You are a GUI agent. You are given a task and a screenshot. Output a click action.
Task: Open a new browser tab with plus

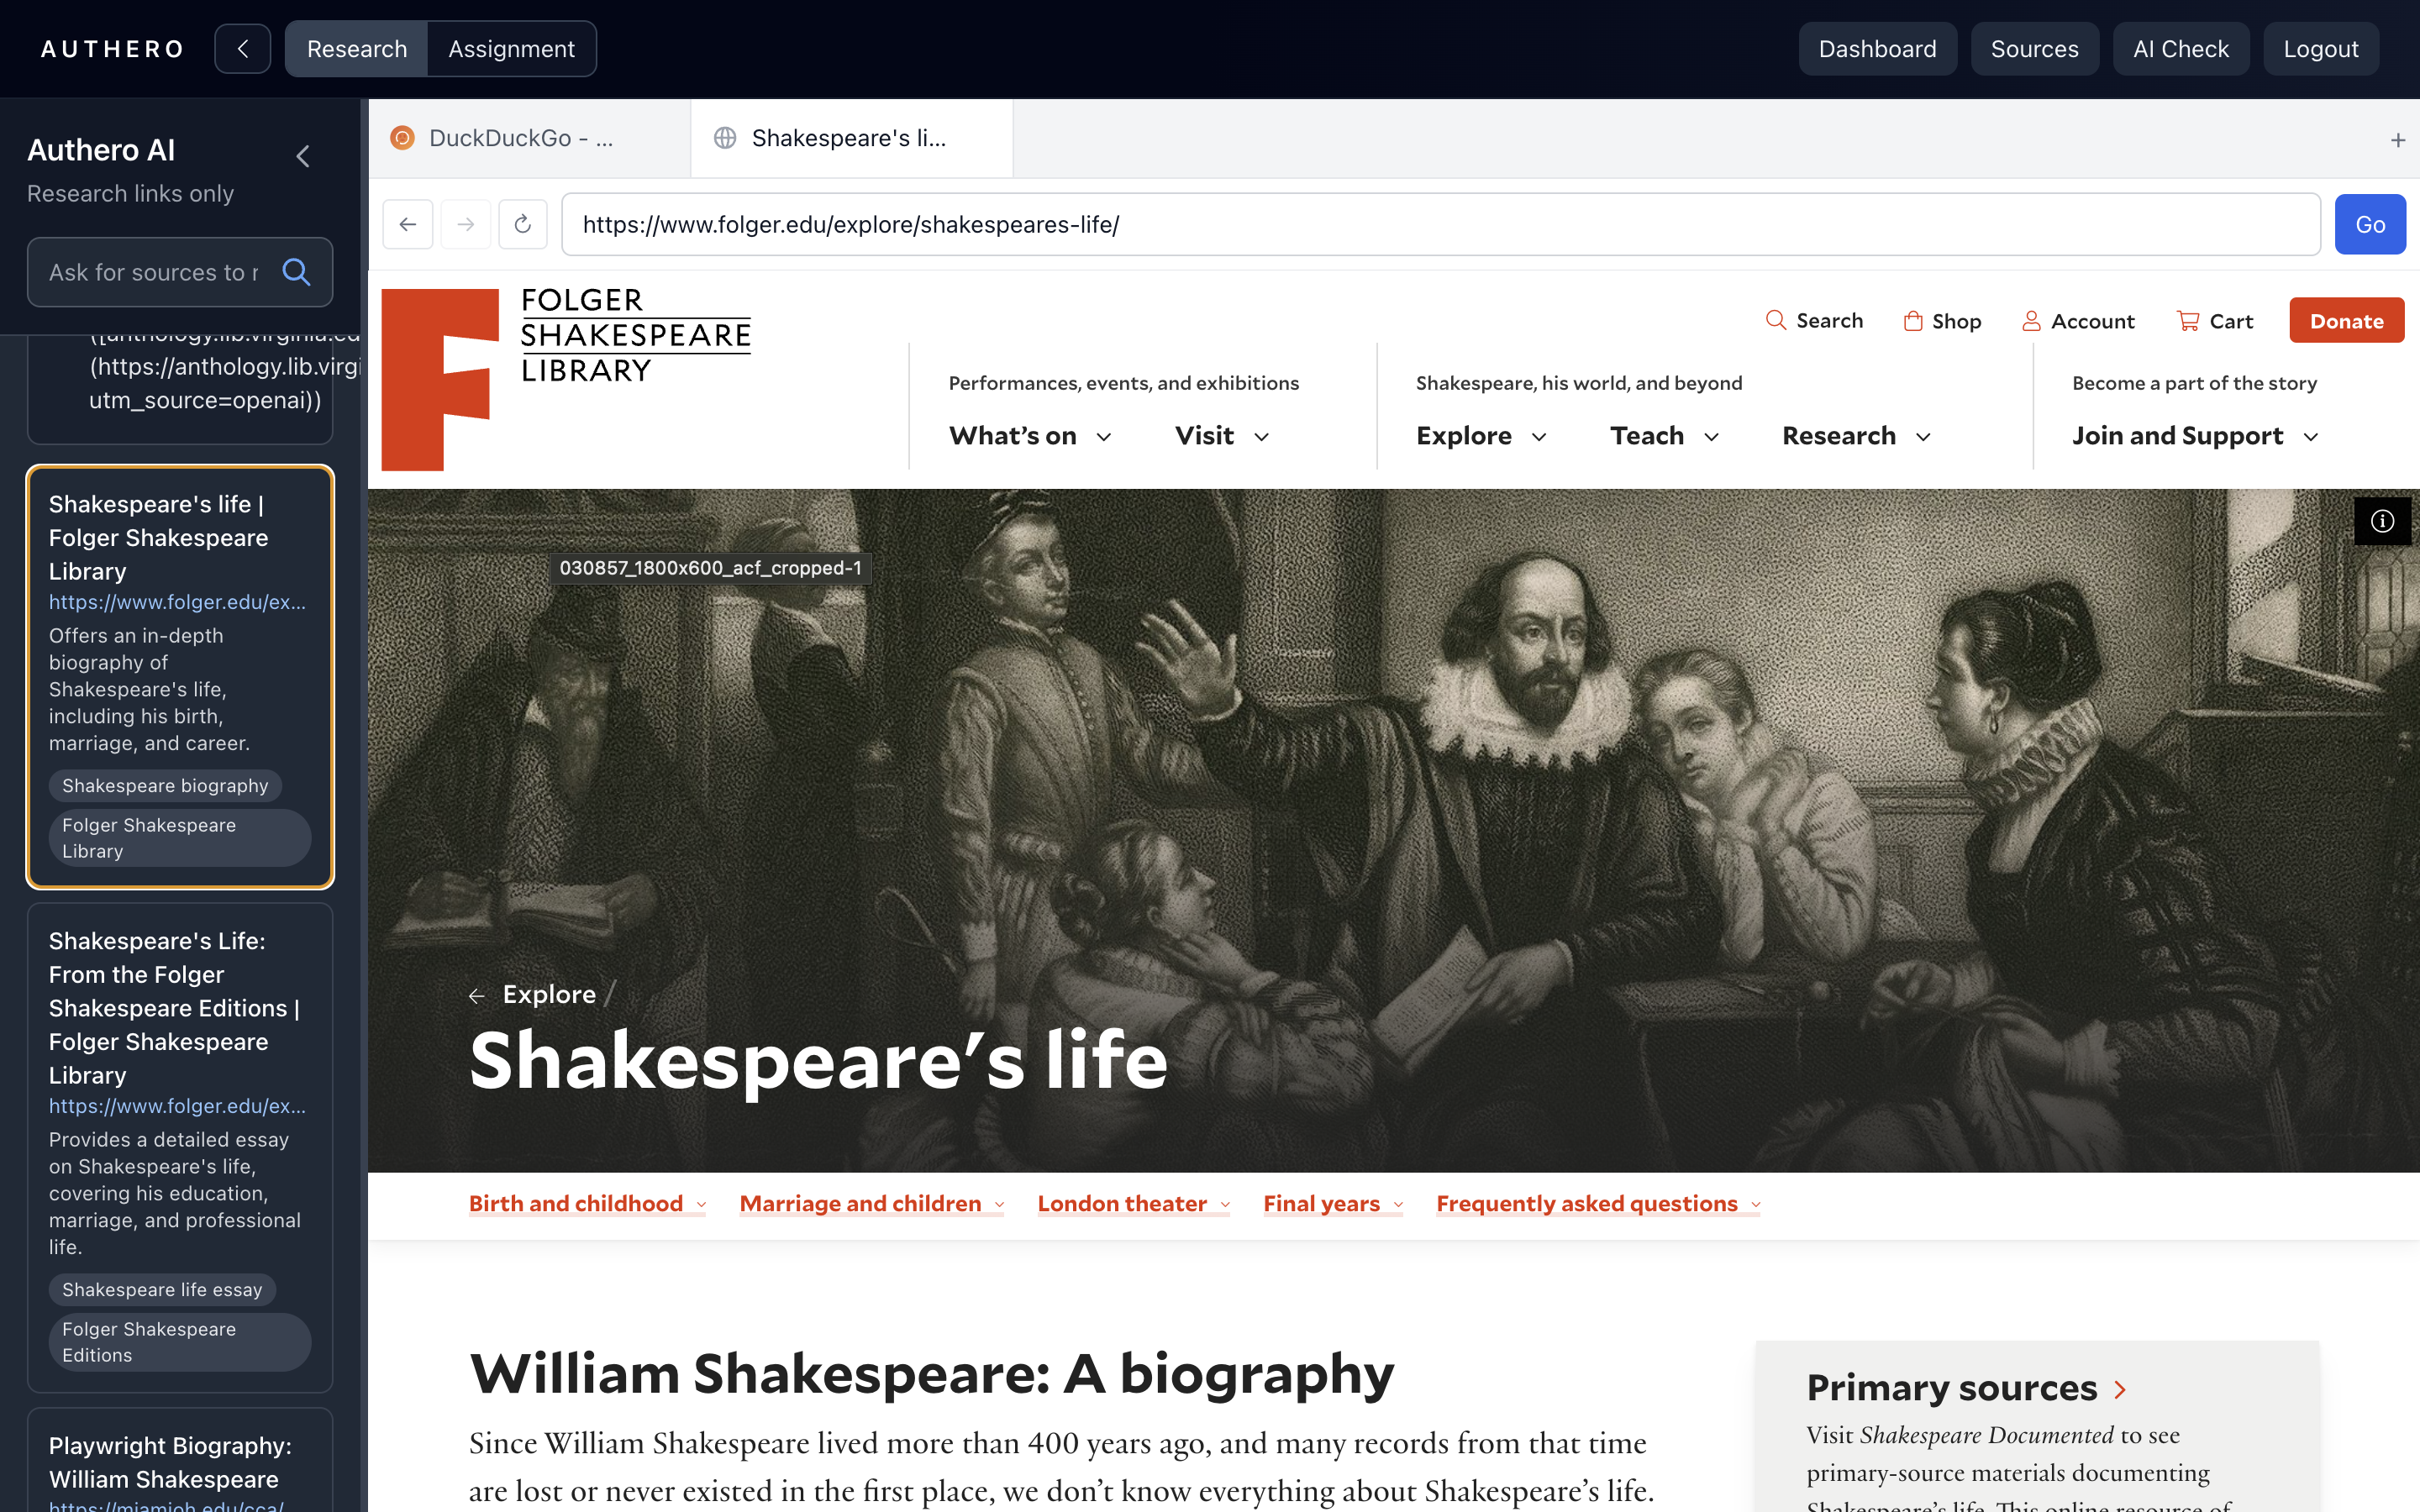pos(2397,140)
